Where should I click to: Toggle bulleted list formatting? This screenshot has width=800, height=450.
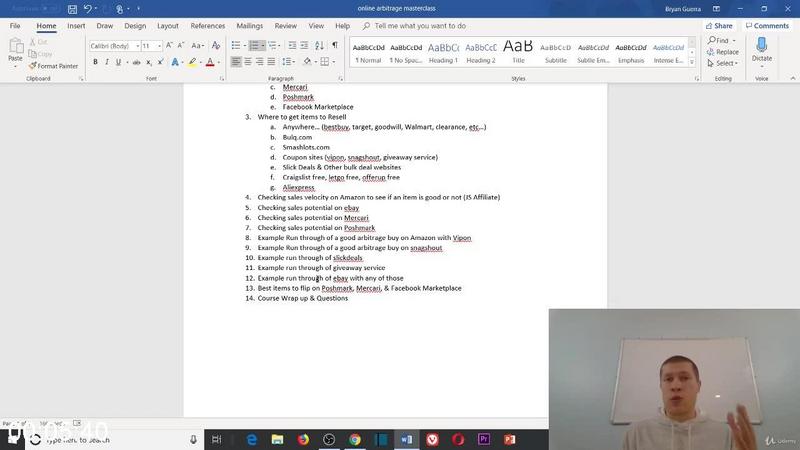pos(236,46)
